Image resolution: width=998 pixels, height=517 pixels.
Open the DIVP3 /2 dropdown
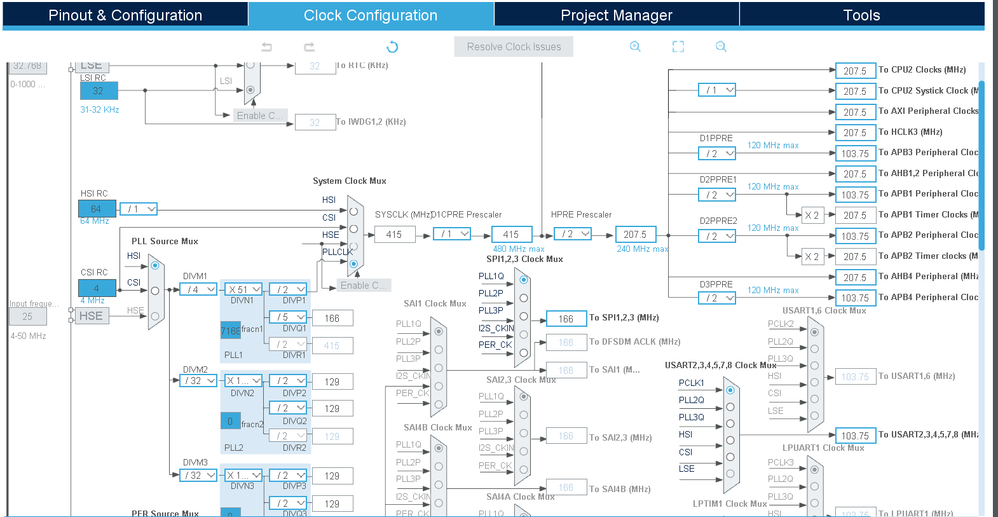288,475
